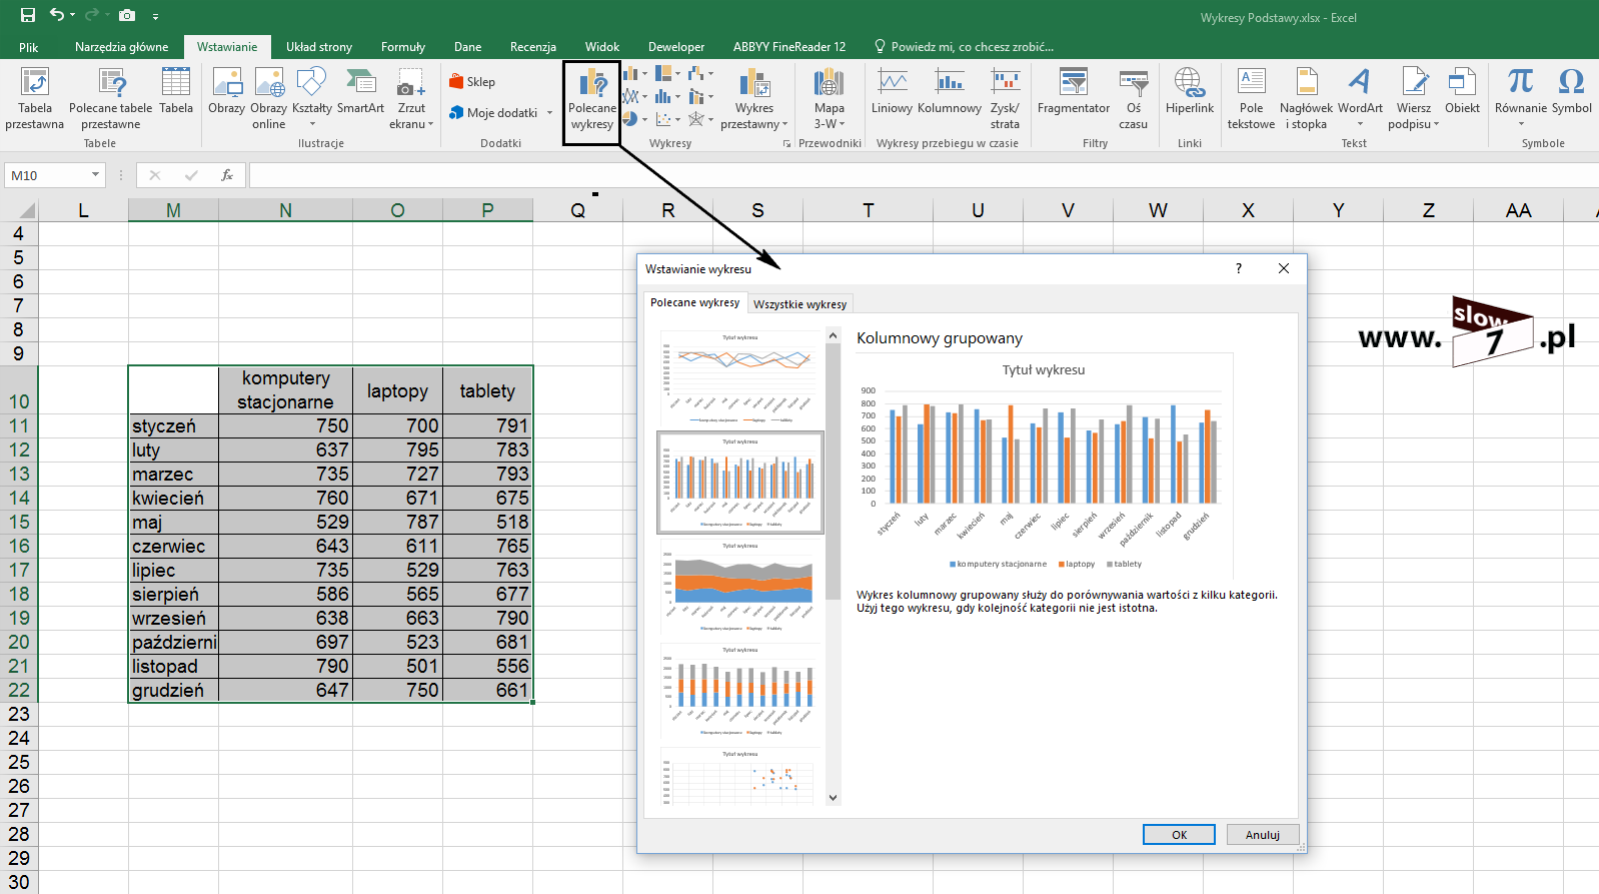The height and width of the screenshot is (894, 1599).
Task: Insert an Obiekt
Action: point(1462,91)
